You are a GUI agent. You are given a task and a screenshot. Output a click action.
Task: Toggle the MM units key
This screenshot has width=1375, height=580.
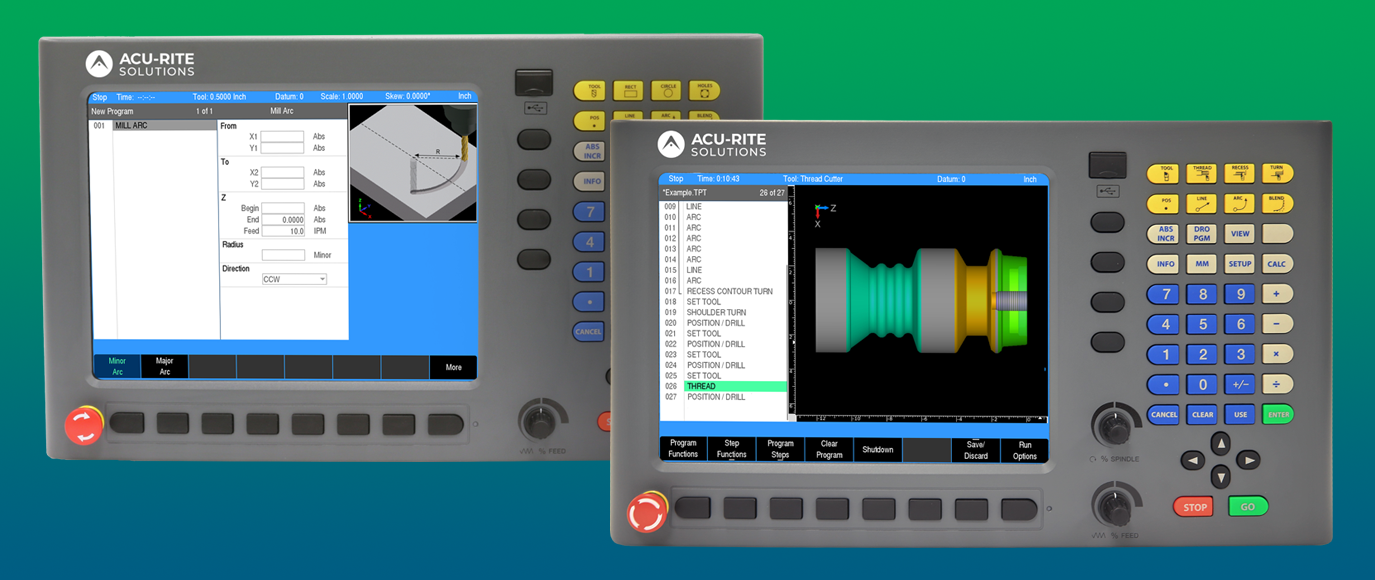coord(1202,265)
